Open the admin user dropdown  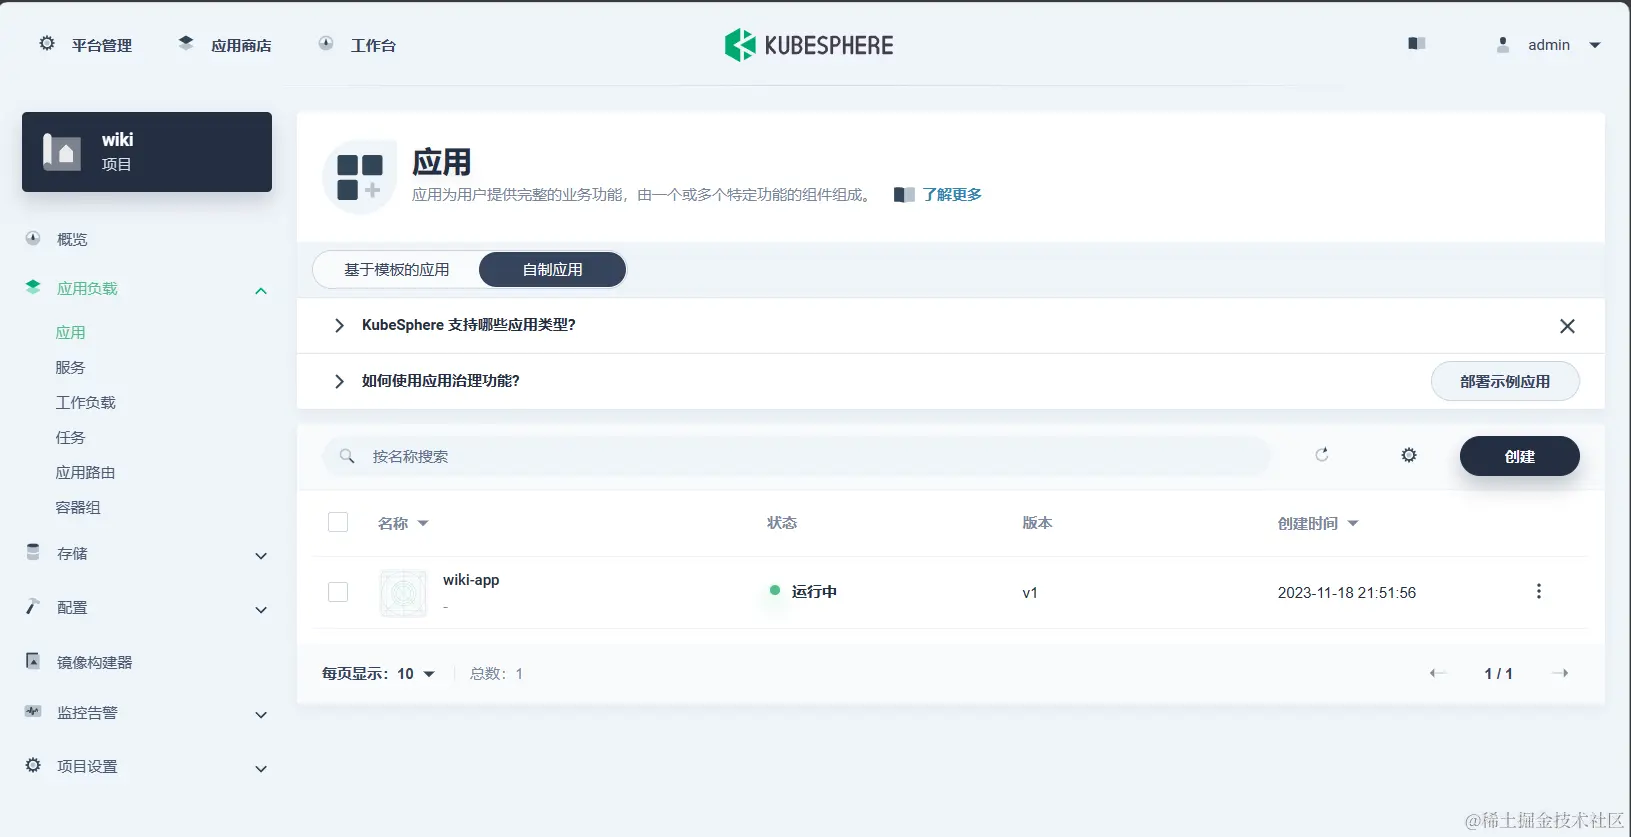point(1549,45)
